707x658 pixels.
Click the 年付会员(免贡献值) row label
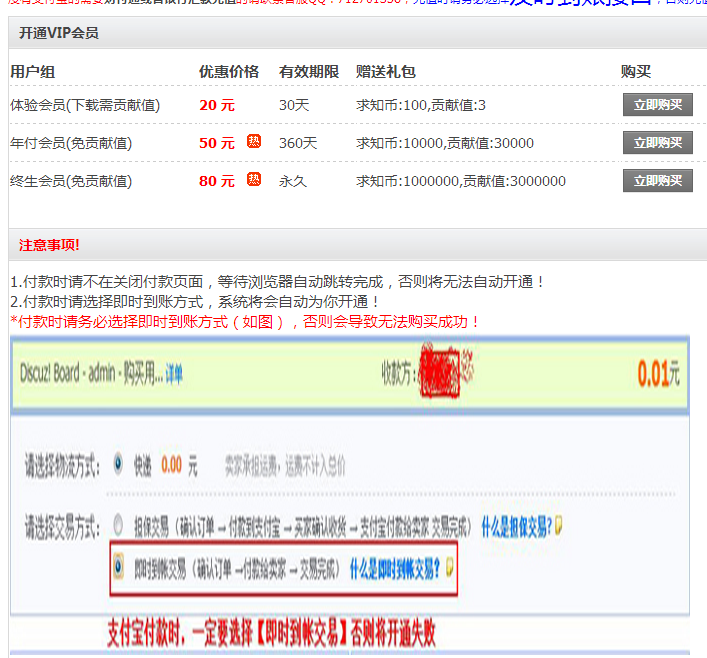71,143
